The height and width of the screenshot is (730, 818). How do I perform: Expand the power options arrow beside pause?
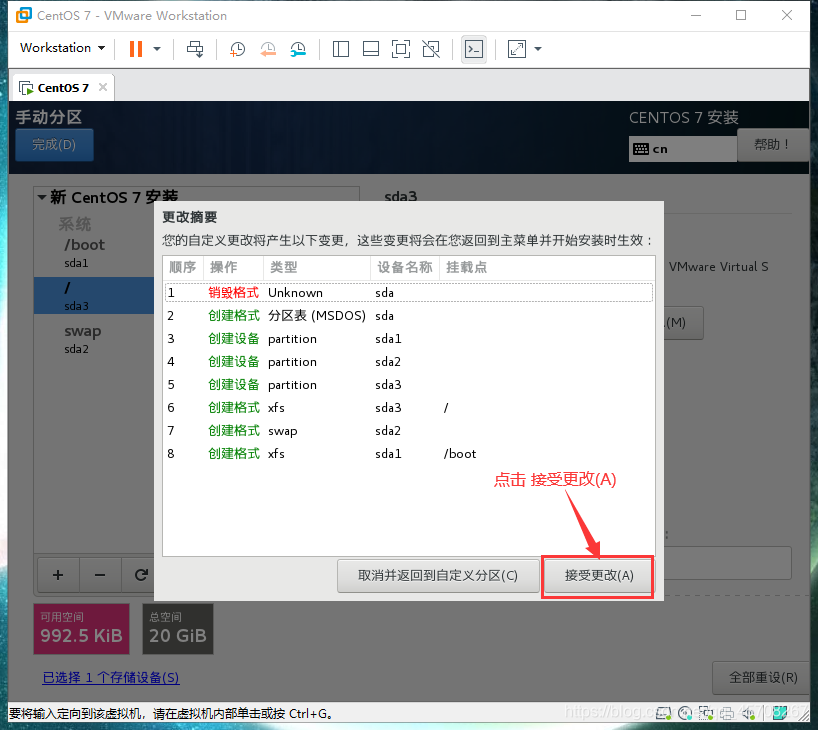coord(157,49)
